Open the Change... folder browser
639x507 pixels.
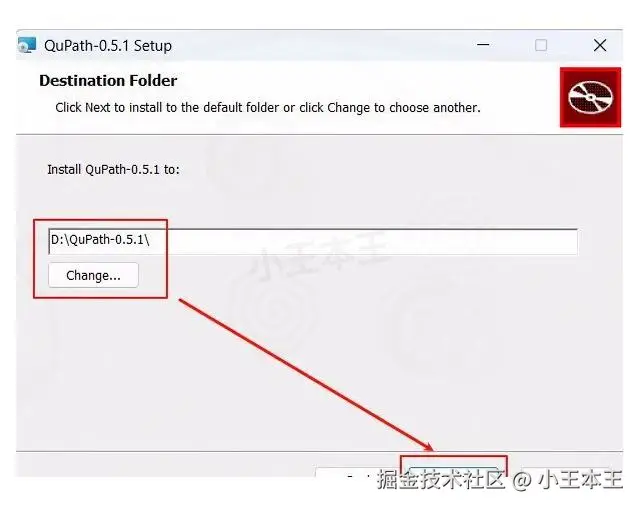93,276
